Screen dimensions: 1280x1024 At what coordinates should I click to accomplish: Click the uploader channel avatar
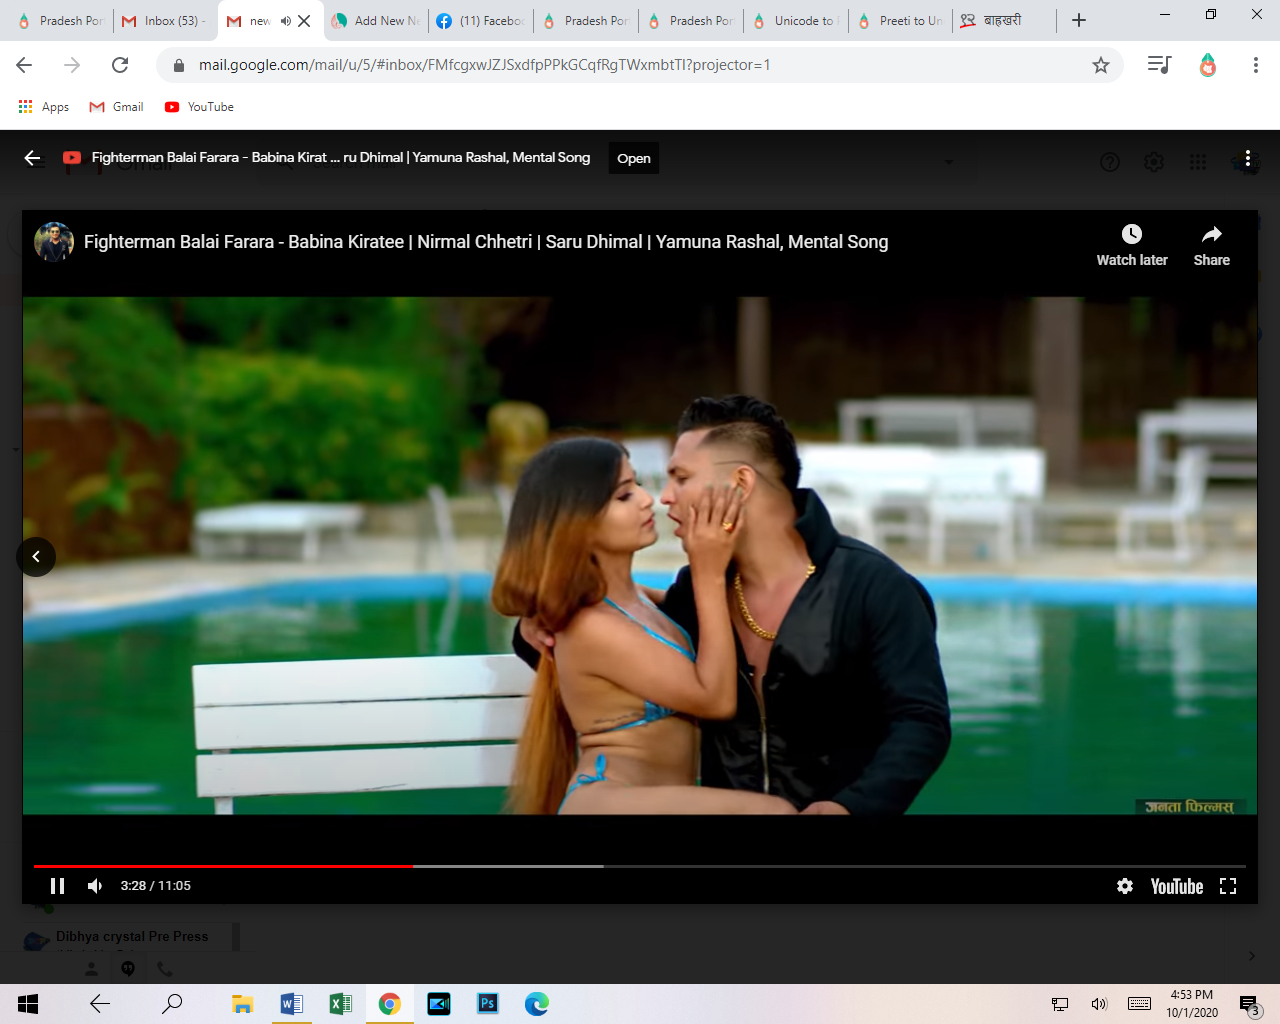coord(54,242)
